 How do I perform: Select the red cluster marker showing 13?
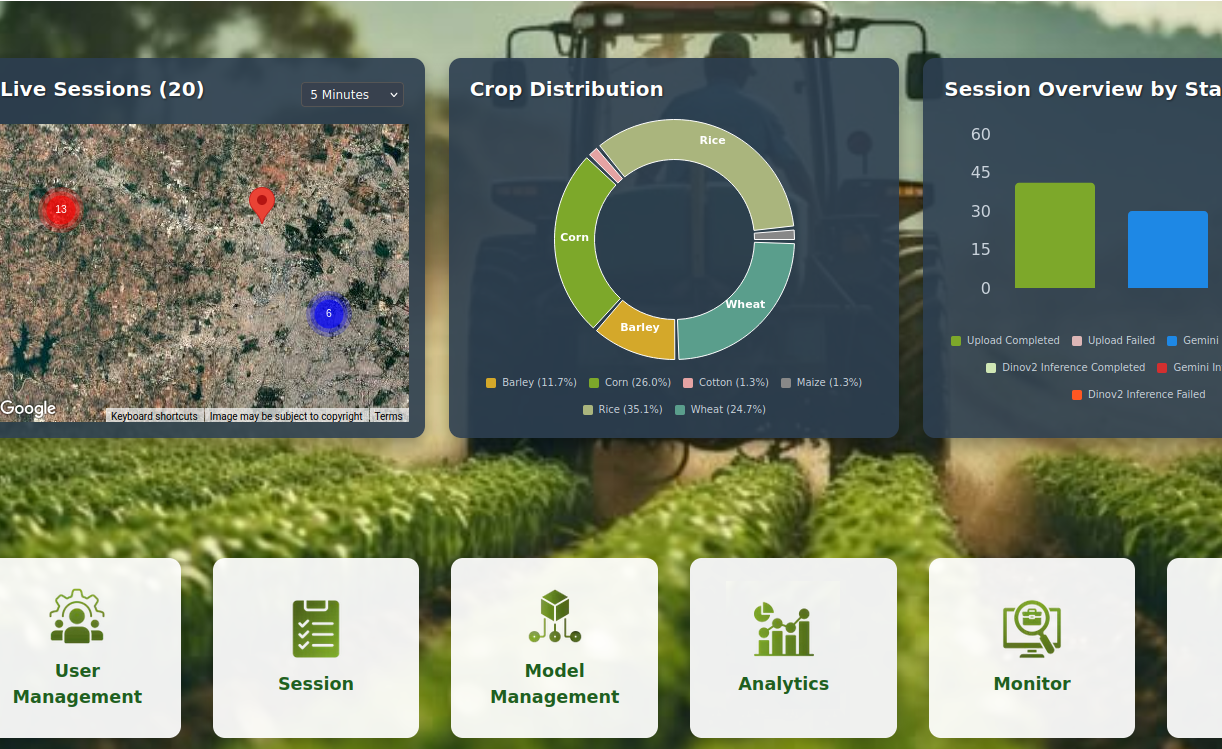coord(61,209)
